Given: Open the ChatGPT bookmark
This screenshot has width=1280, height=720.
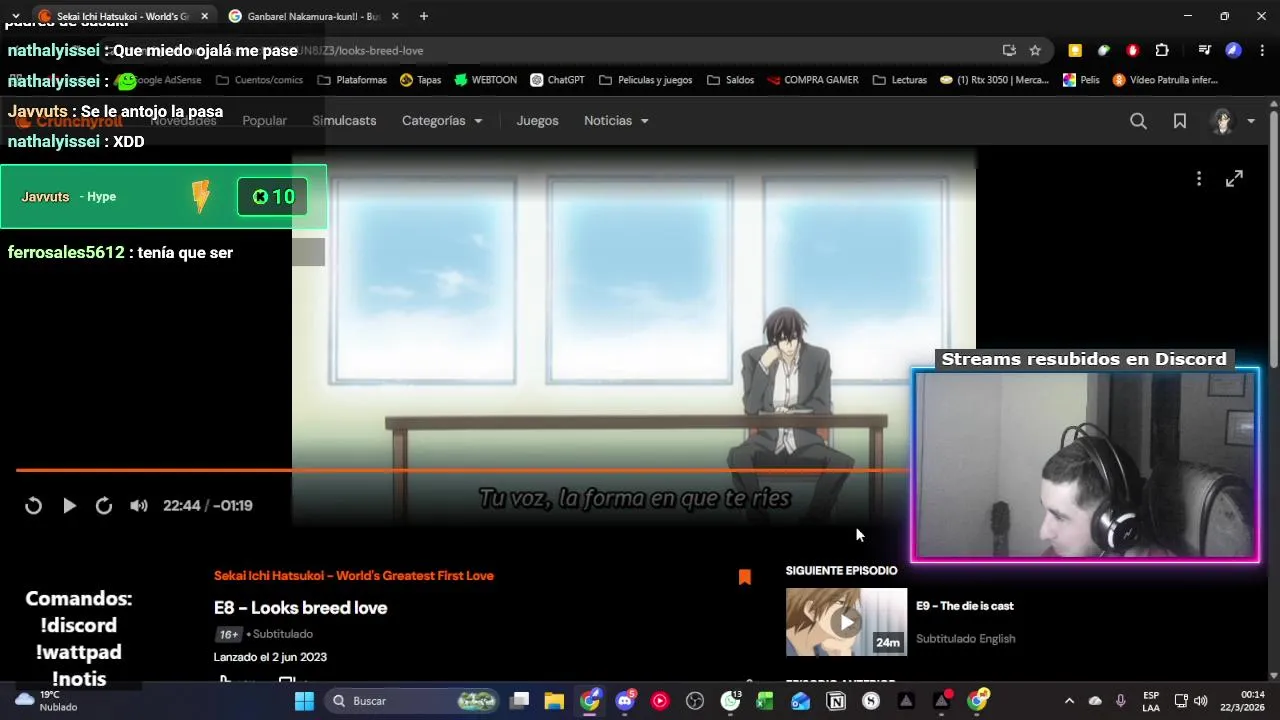Looking at the screenshot, I should click(x=557, y=80).
